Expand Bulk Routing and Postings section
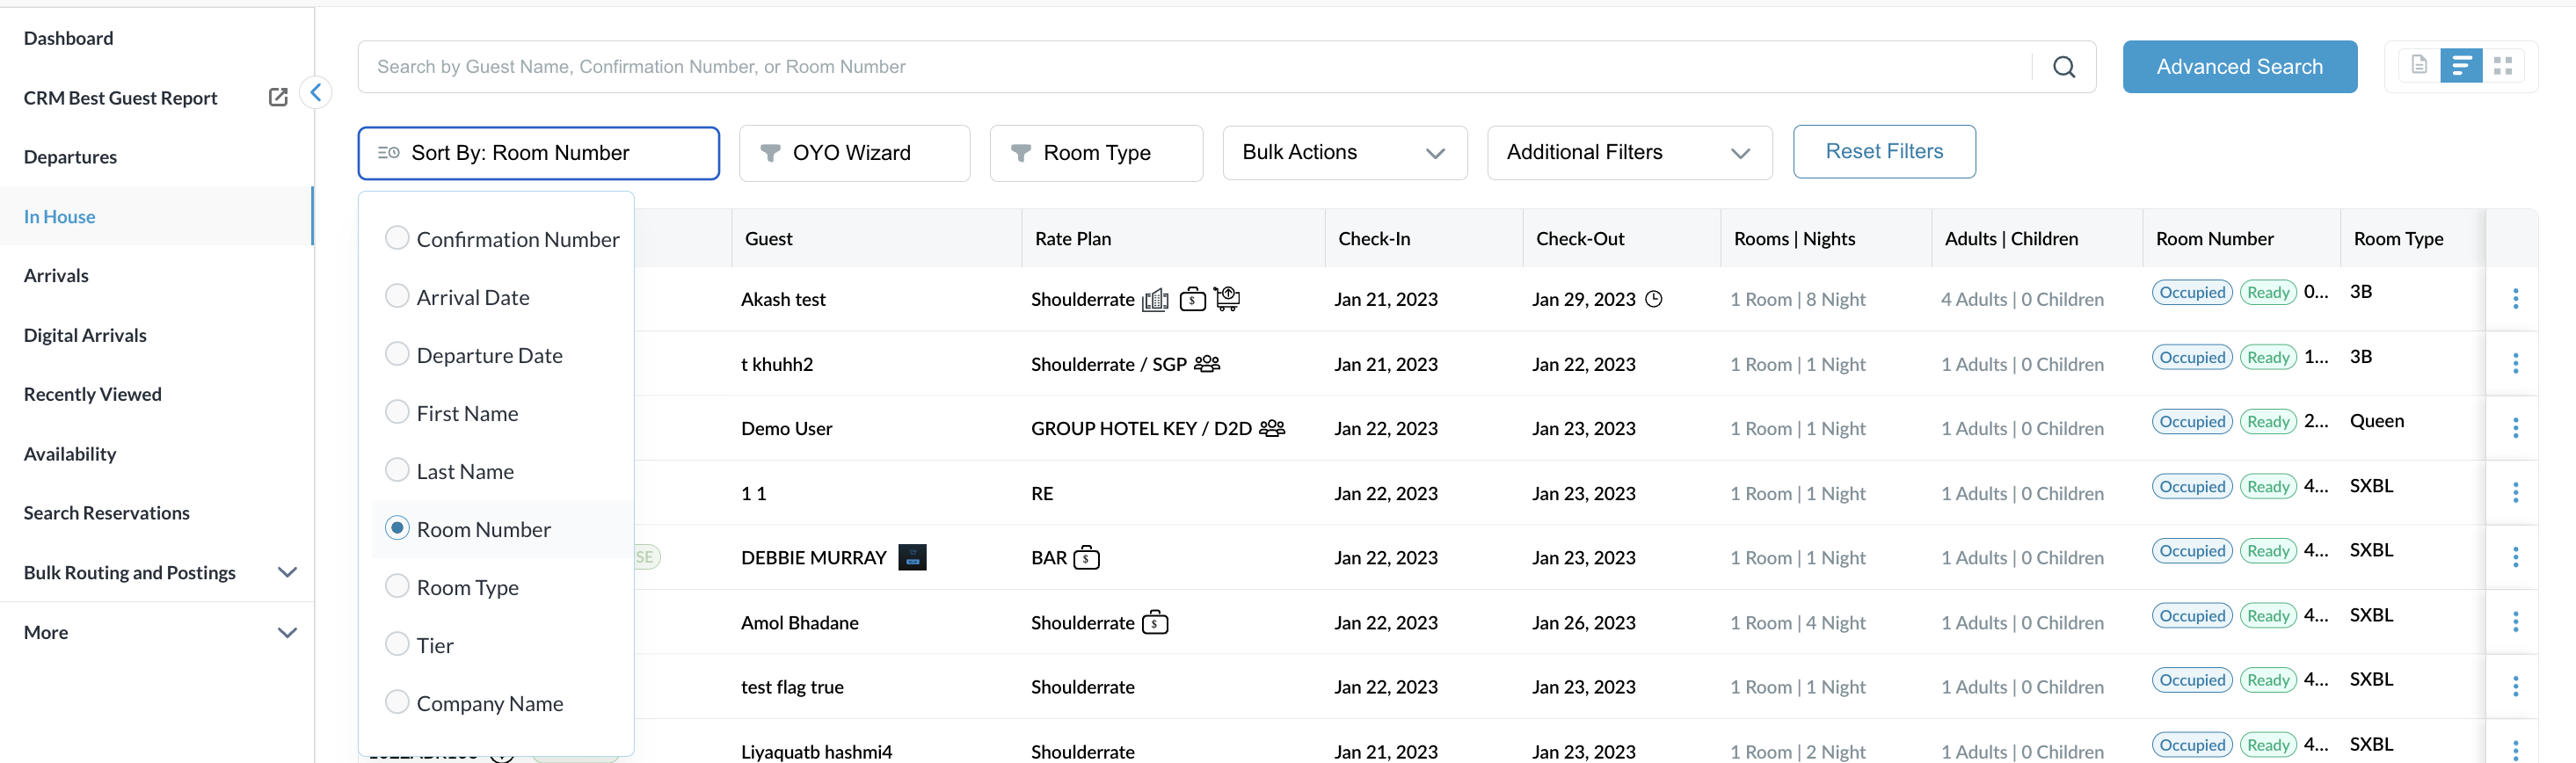Viewport: 2576px width, 763px height. coord(287,572)
